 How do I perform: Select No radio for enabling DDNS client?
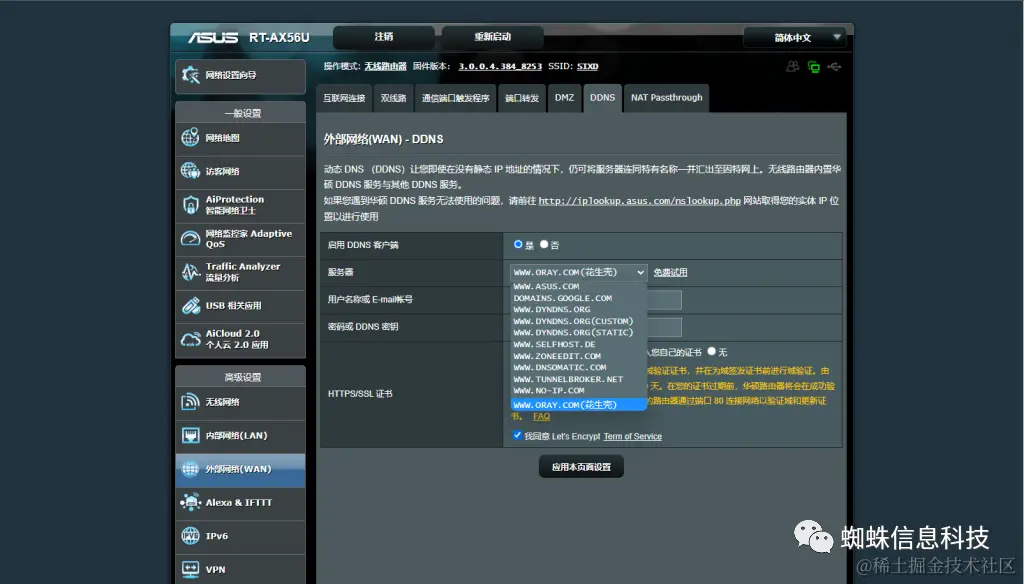click(x=544, y=244)
